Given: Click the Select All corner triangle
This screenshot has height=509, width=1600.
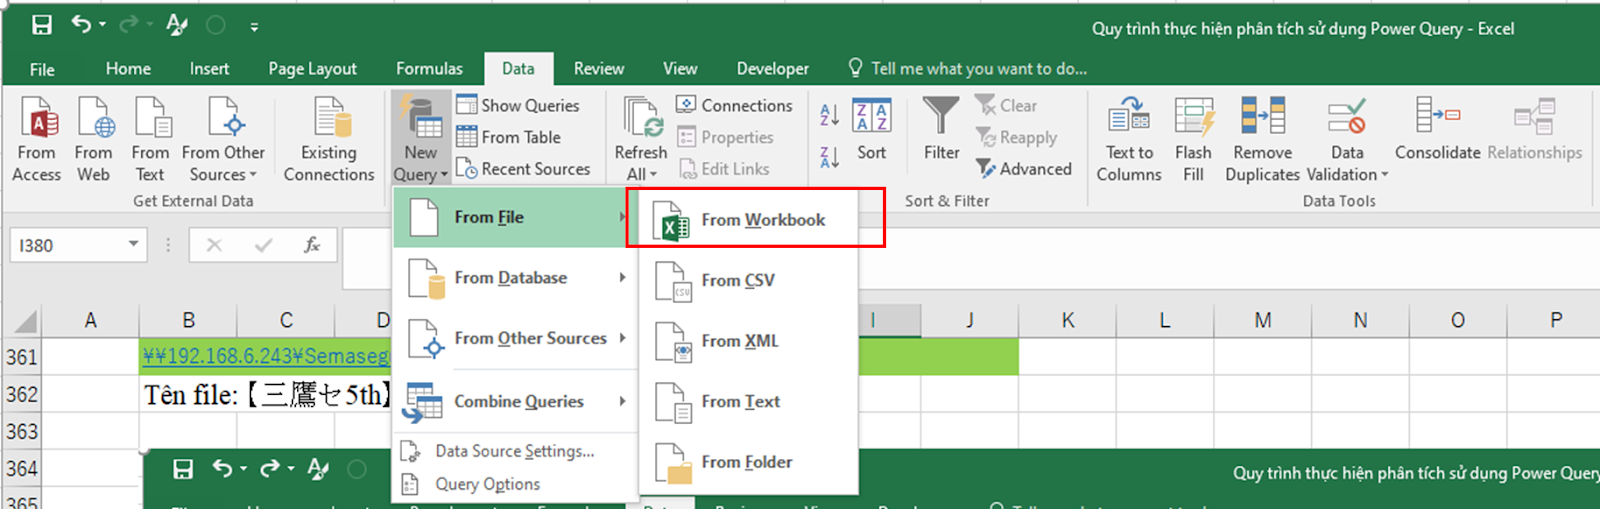Looking at the screenshot, I should coord(24,321).
